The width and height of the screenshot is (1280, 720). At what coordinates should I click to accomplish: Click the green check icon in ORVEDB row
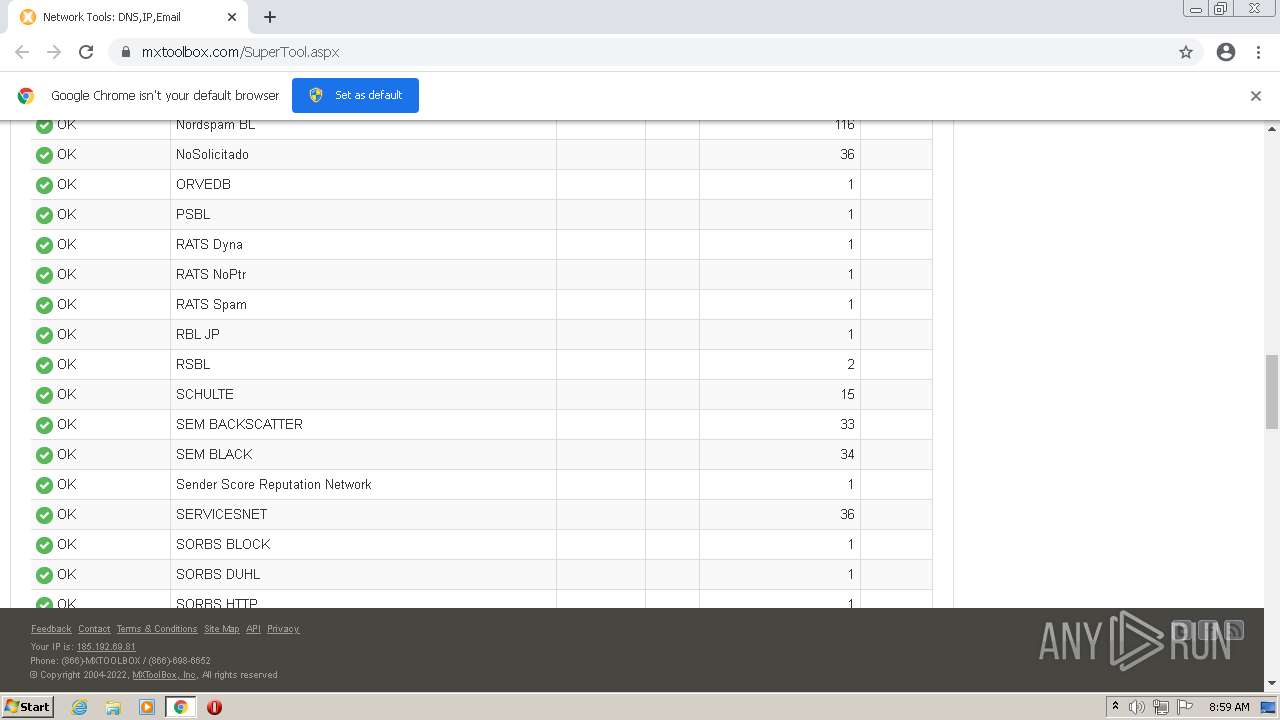[44, 185]
